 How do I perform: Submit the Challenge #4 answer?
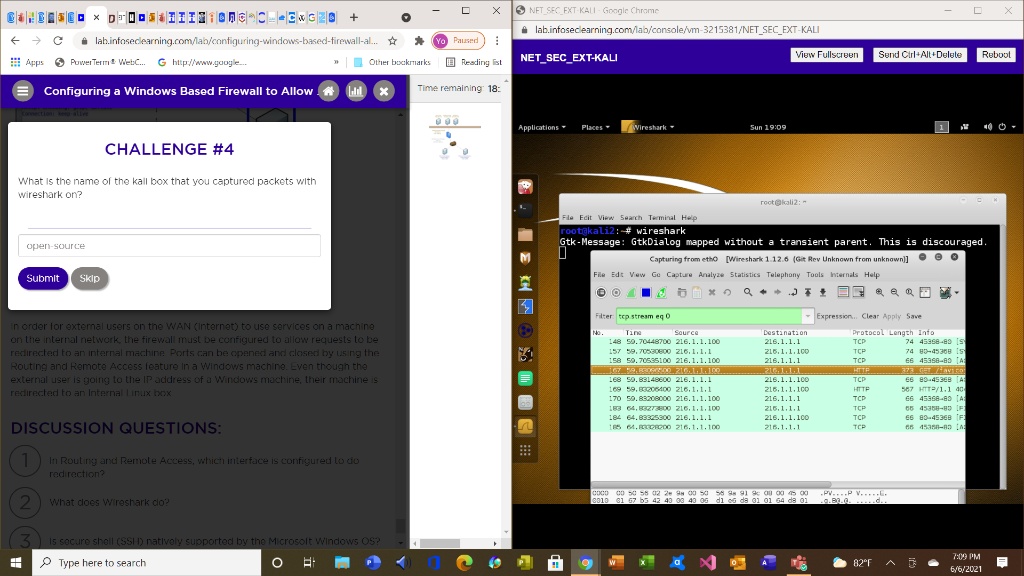[x=42, y=278]
